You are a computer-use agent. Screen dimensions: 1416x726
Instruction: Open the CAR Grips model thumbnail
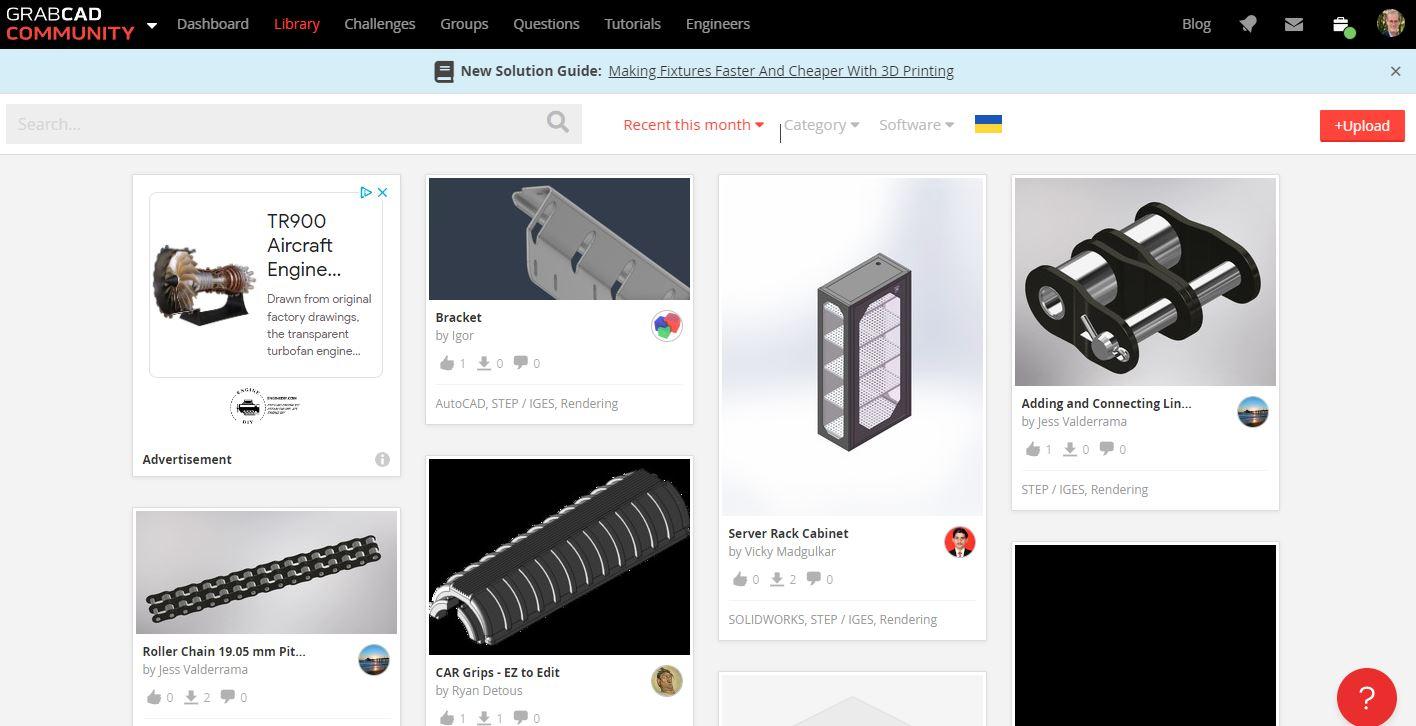click(x=559, y=556)
